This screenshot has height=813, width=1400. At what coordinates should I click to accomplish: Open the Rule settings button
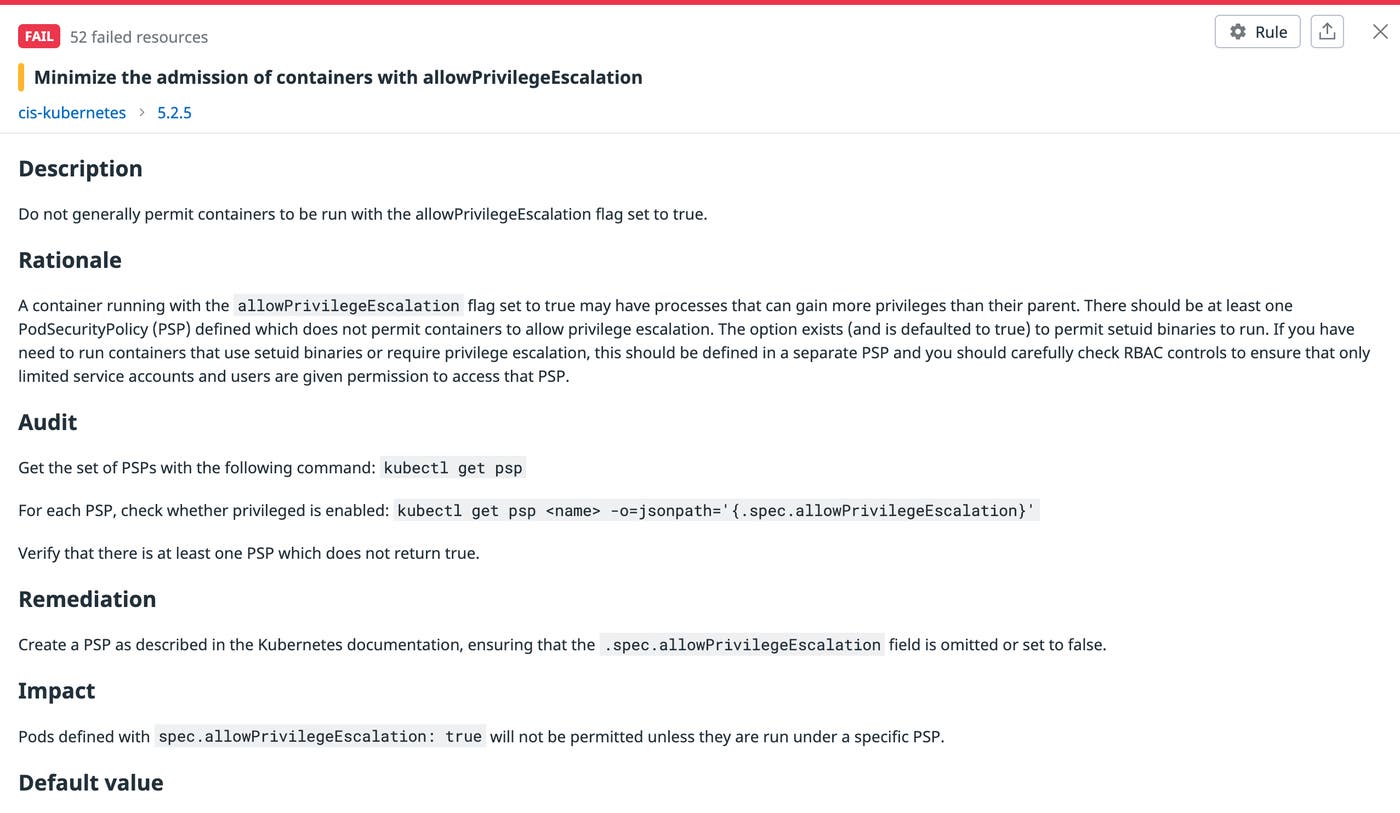point(1256,31)
